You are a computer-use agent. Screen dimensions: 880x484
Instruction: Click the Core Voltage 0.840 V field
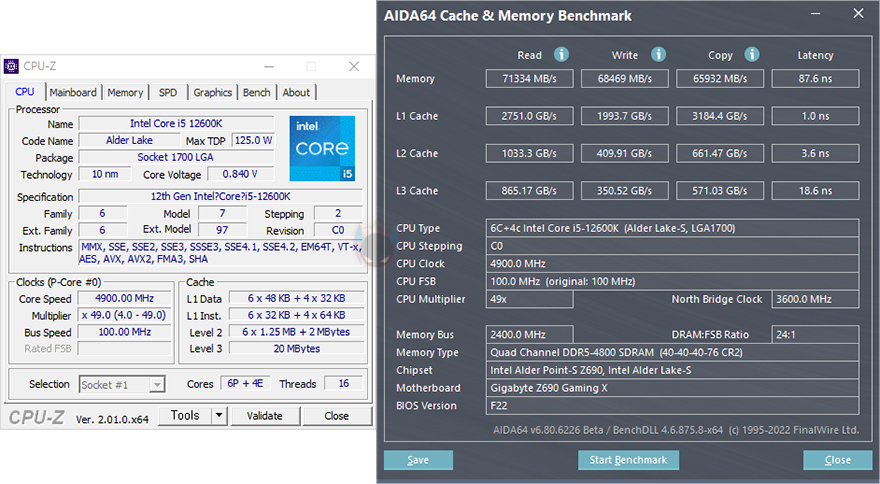click(x=240, y=174)
